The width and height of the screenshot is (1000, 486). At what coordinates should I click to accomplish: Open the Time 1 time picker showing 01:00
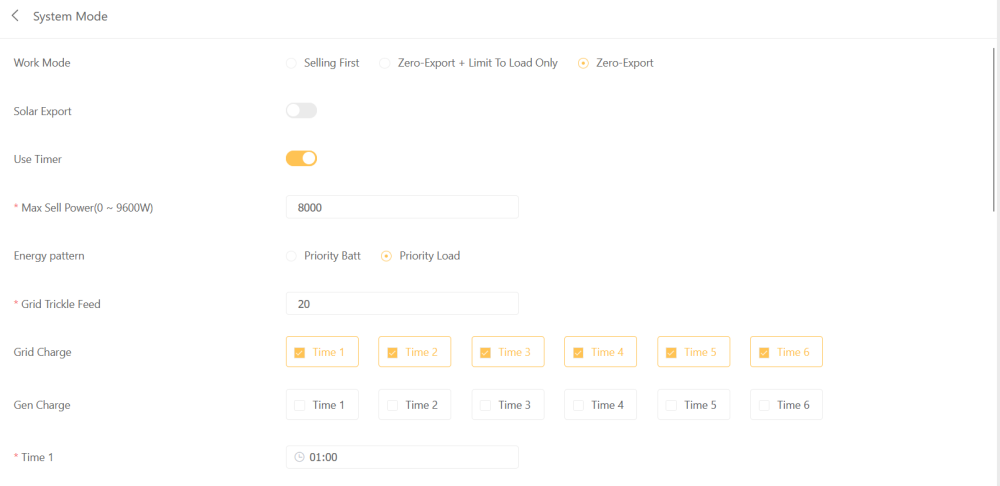402,457
